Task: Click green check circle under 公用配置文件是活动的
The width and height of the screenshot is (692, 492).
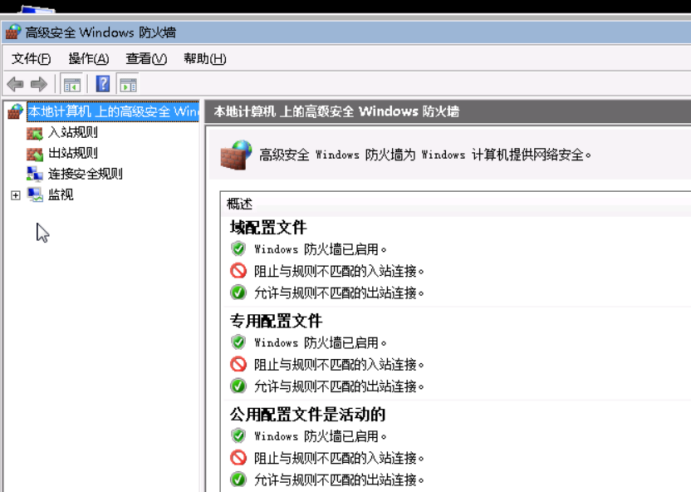Action: pyautogui.click(x=238, y=479)
